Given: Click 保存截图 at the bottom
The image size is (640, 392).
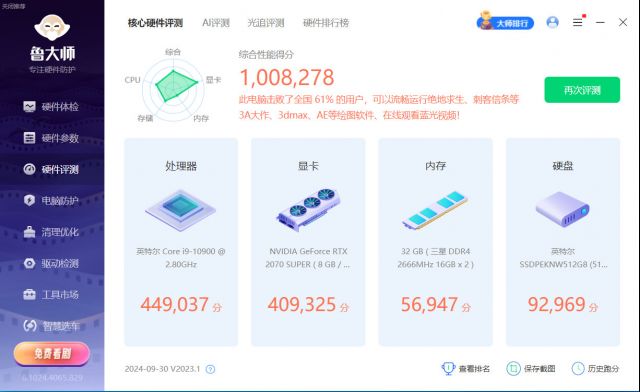Looking at the screenshot, I should 531,369.
